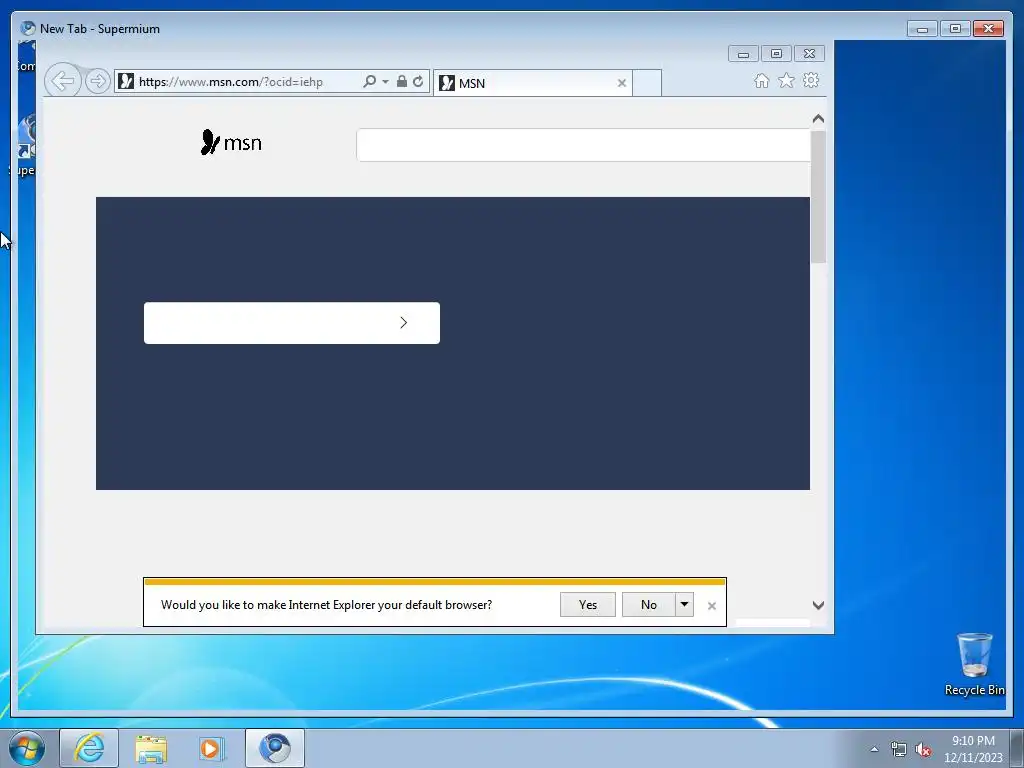
Task: Click the search magnifier in address bar
Action: 370,81
